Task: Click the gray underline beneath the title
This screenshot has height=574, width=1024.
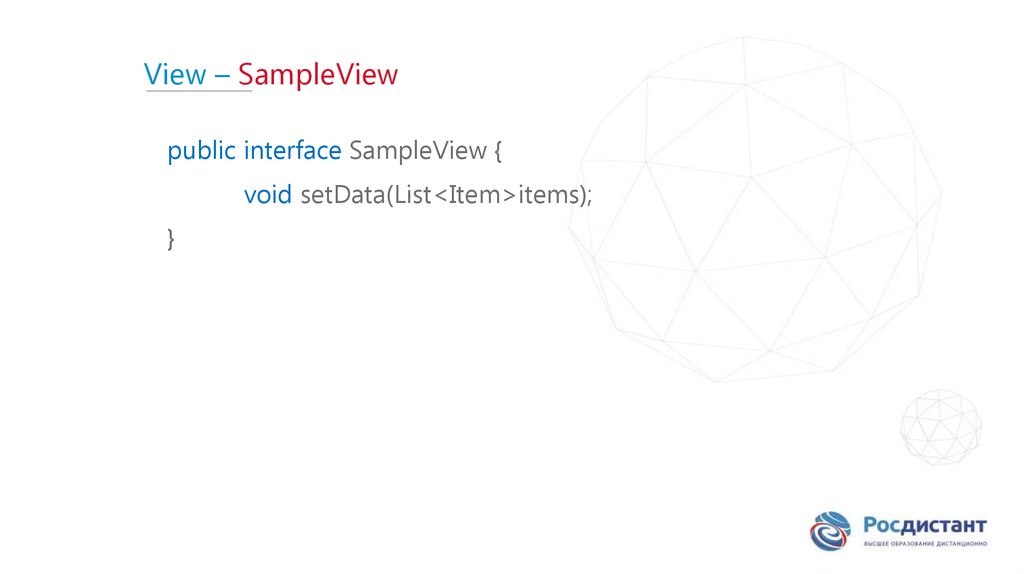Action: [x=199, y=92]
